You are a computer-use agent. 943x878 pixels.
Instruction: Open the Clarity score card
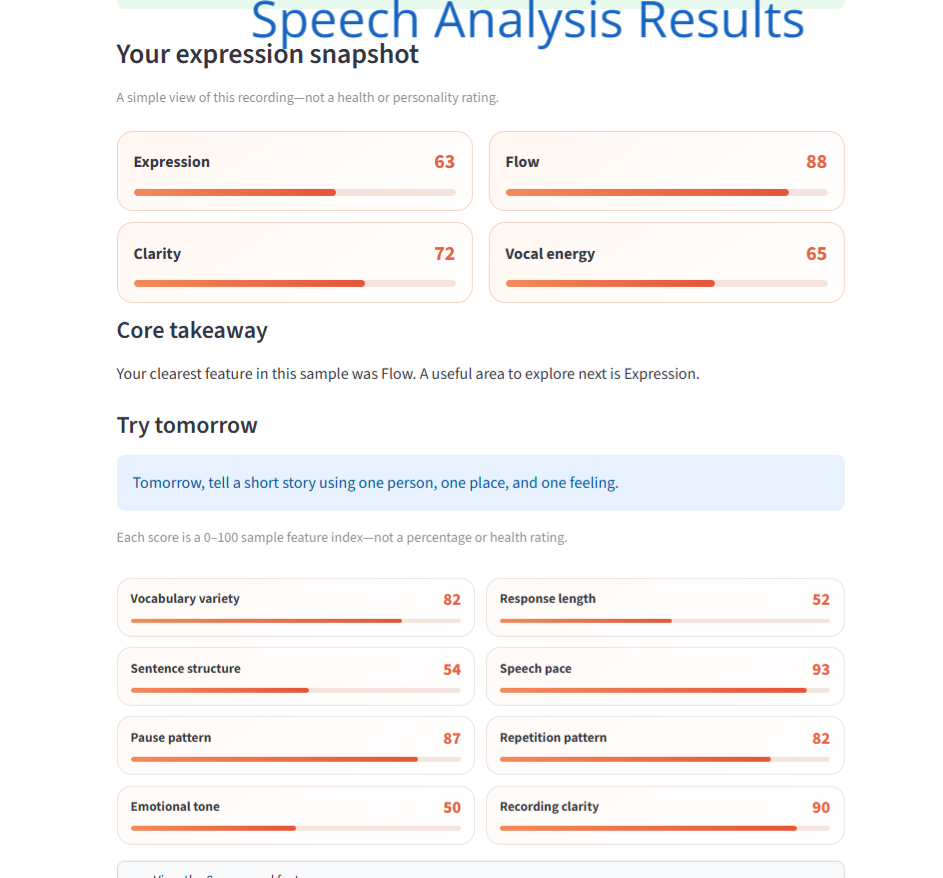295,263
